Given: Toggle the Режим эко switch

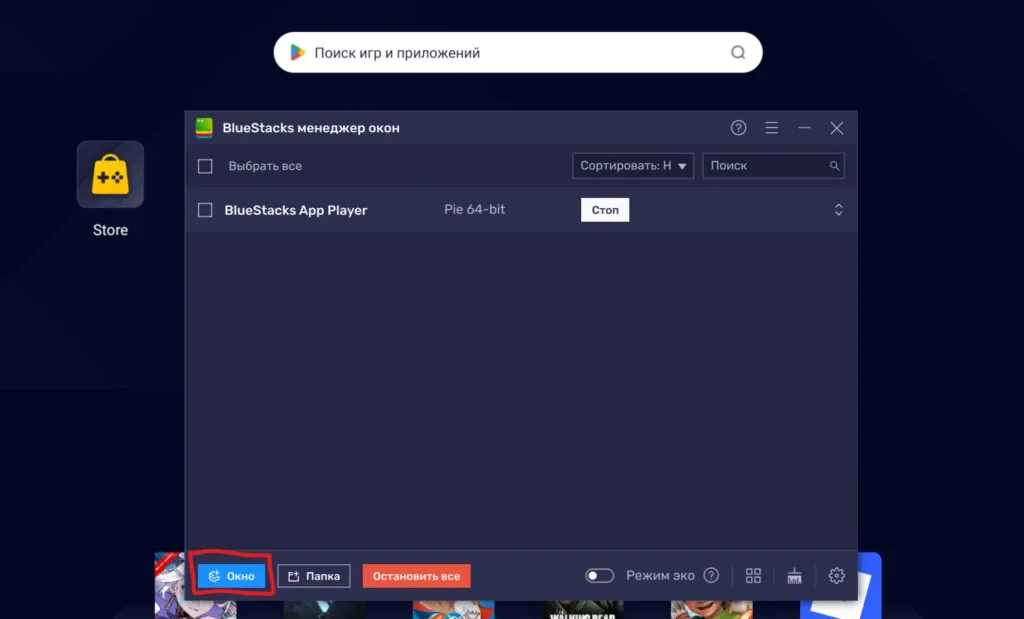Looking at the screenshot, I should [x=599, y=576].
